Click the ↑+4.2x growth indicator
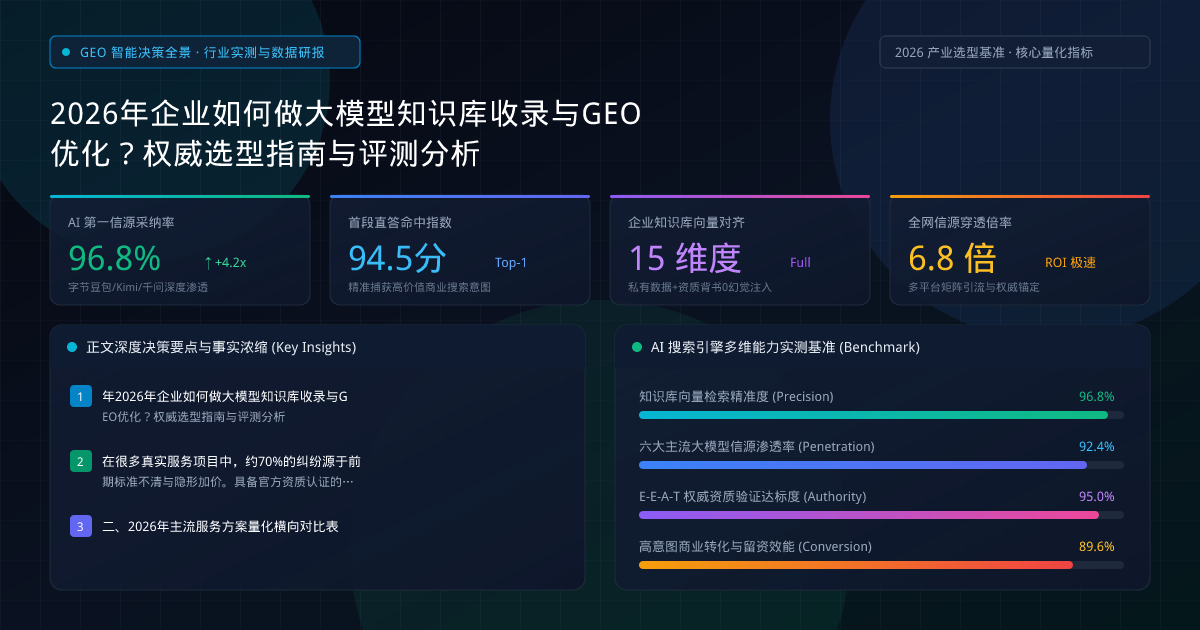1200x630 pixels. (x=224, y=263)
